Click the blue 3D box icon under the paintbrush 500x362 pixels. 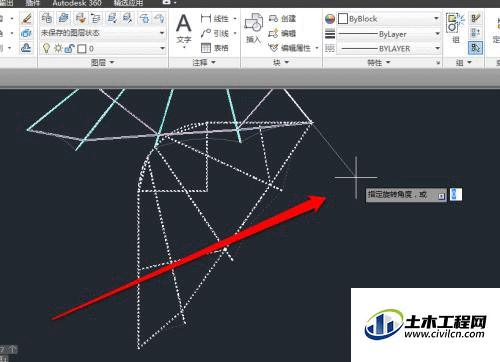[x=26, y=33]
